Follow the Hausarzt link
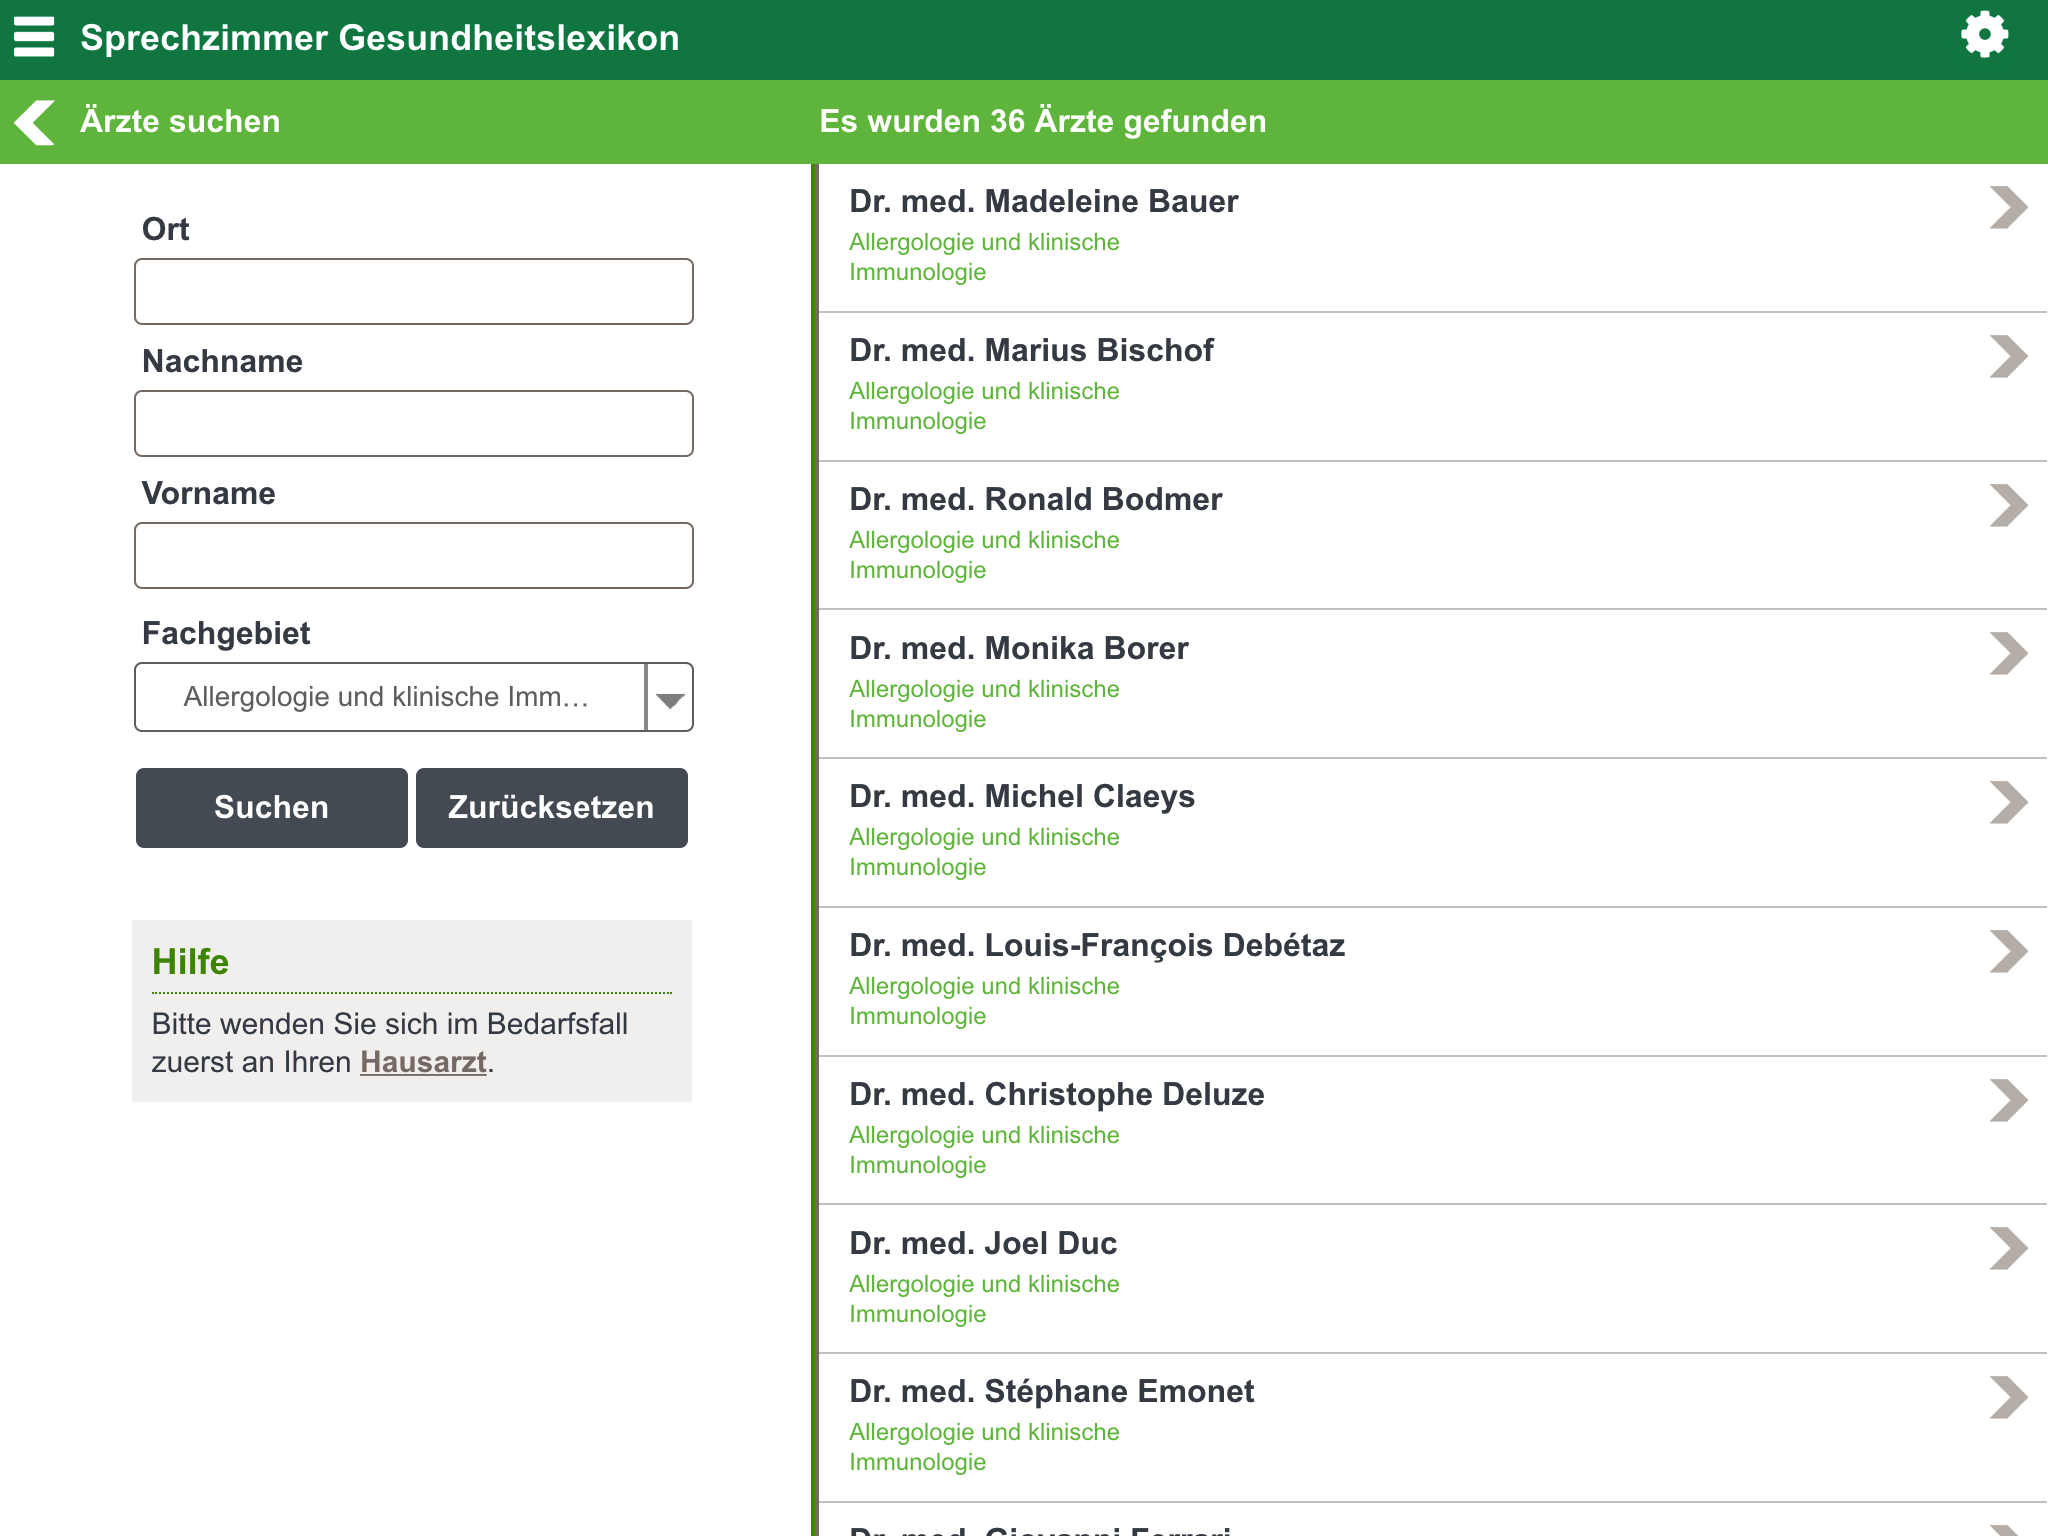Screen dimensions: 2048x1536 coord(423,1062)
